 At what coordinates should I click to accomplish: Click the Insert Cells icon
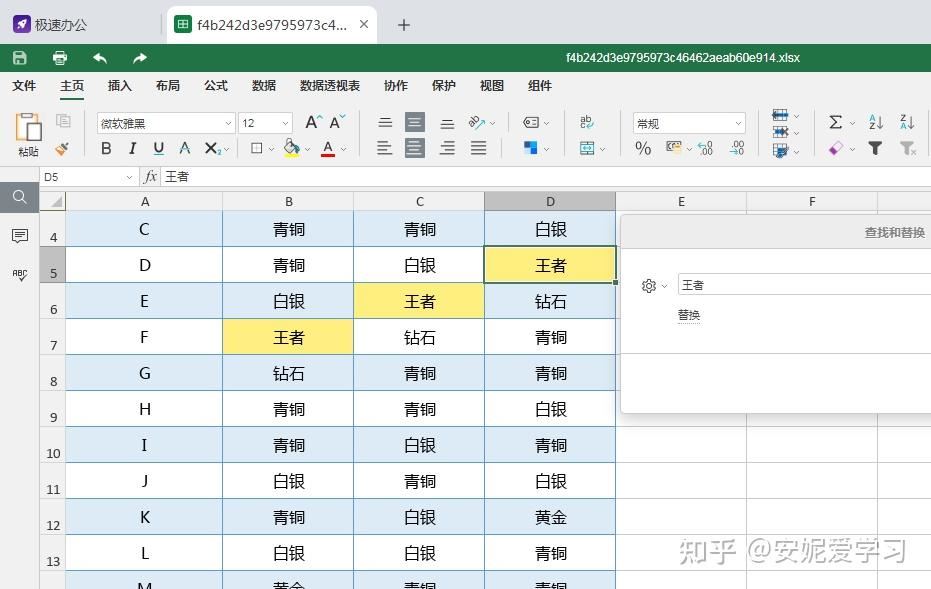pos(780,115)
